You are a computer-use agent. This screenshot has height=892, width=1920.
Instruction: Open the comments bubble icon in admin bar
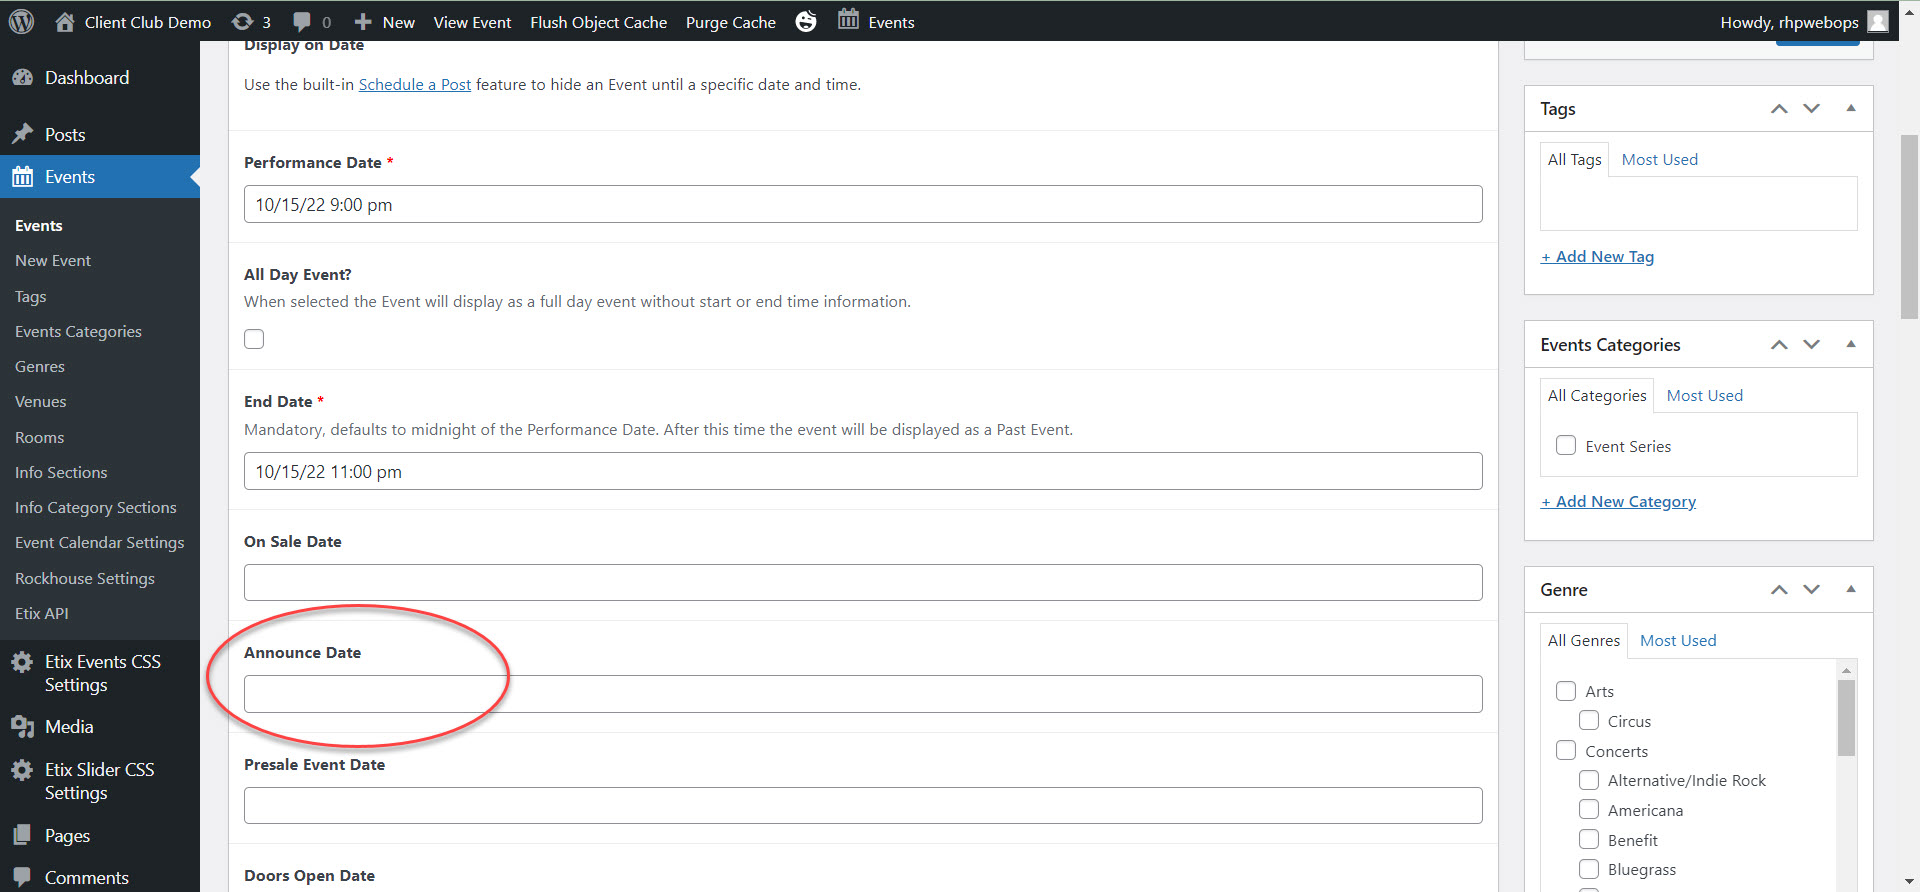302,21
